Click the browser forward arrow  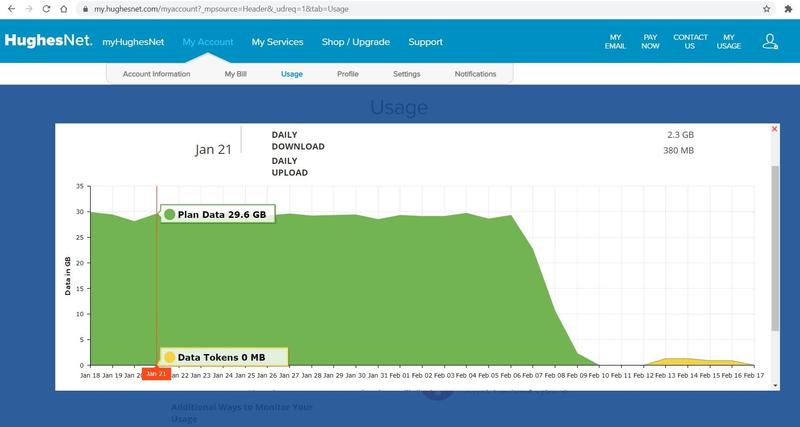(x=29, y=9)
